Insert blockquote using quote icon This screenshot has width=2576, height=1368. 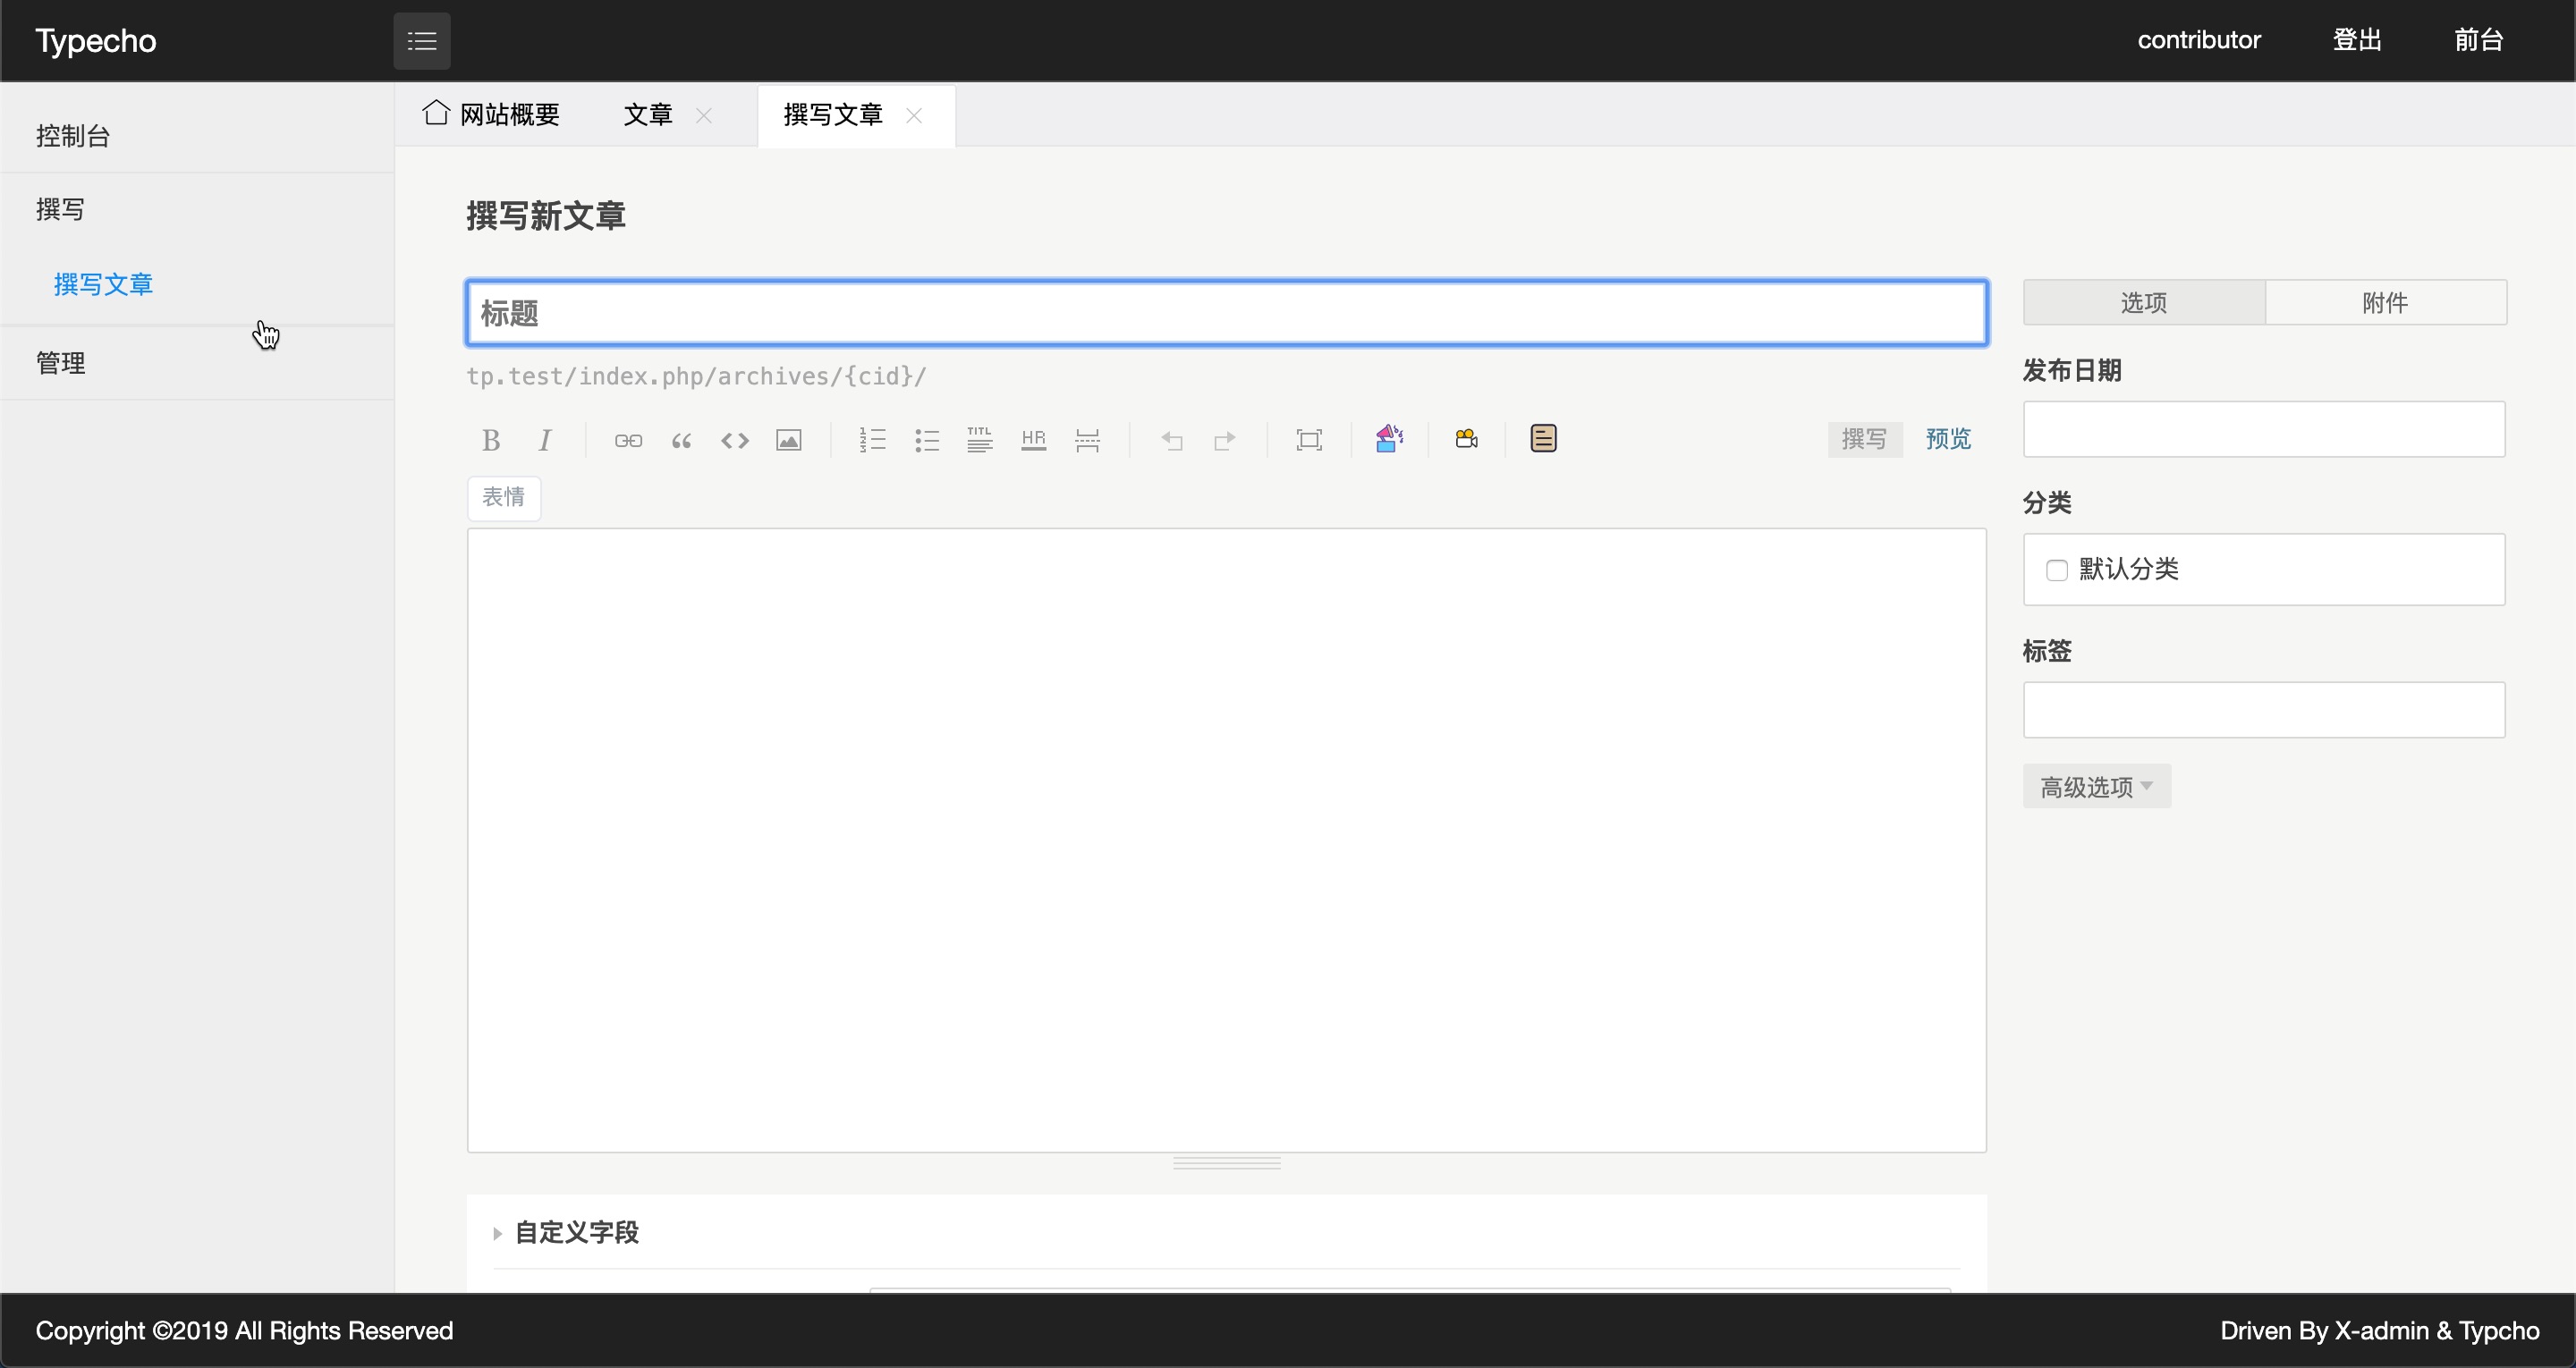pyautogui.click(x=681, y=440)
